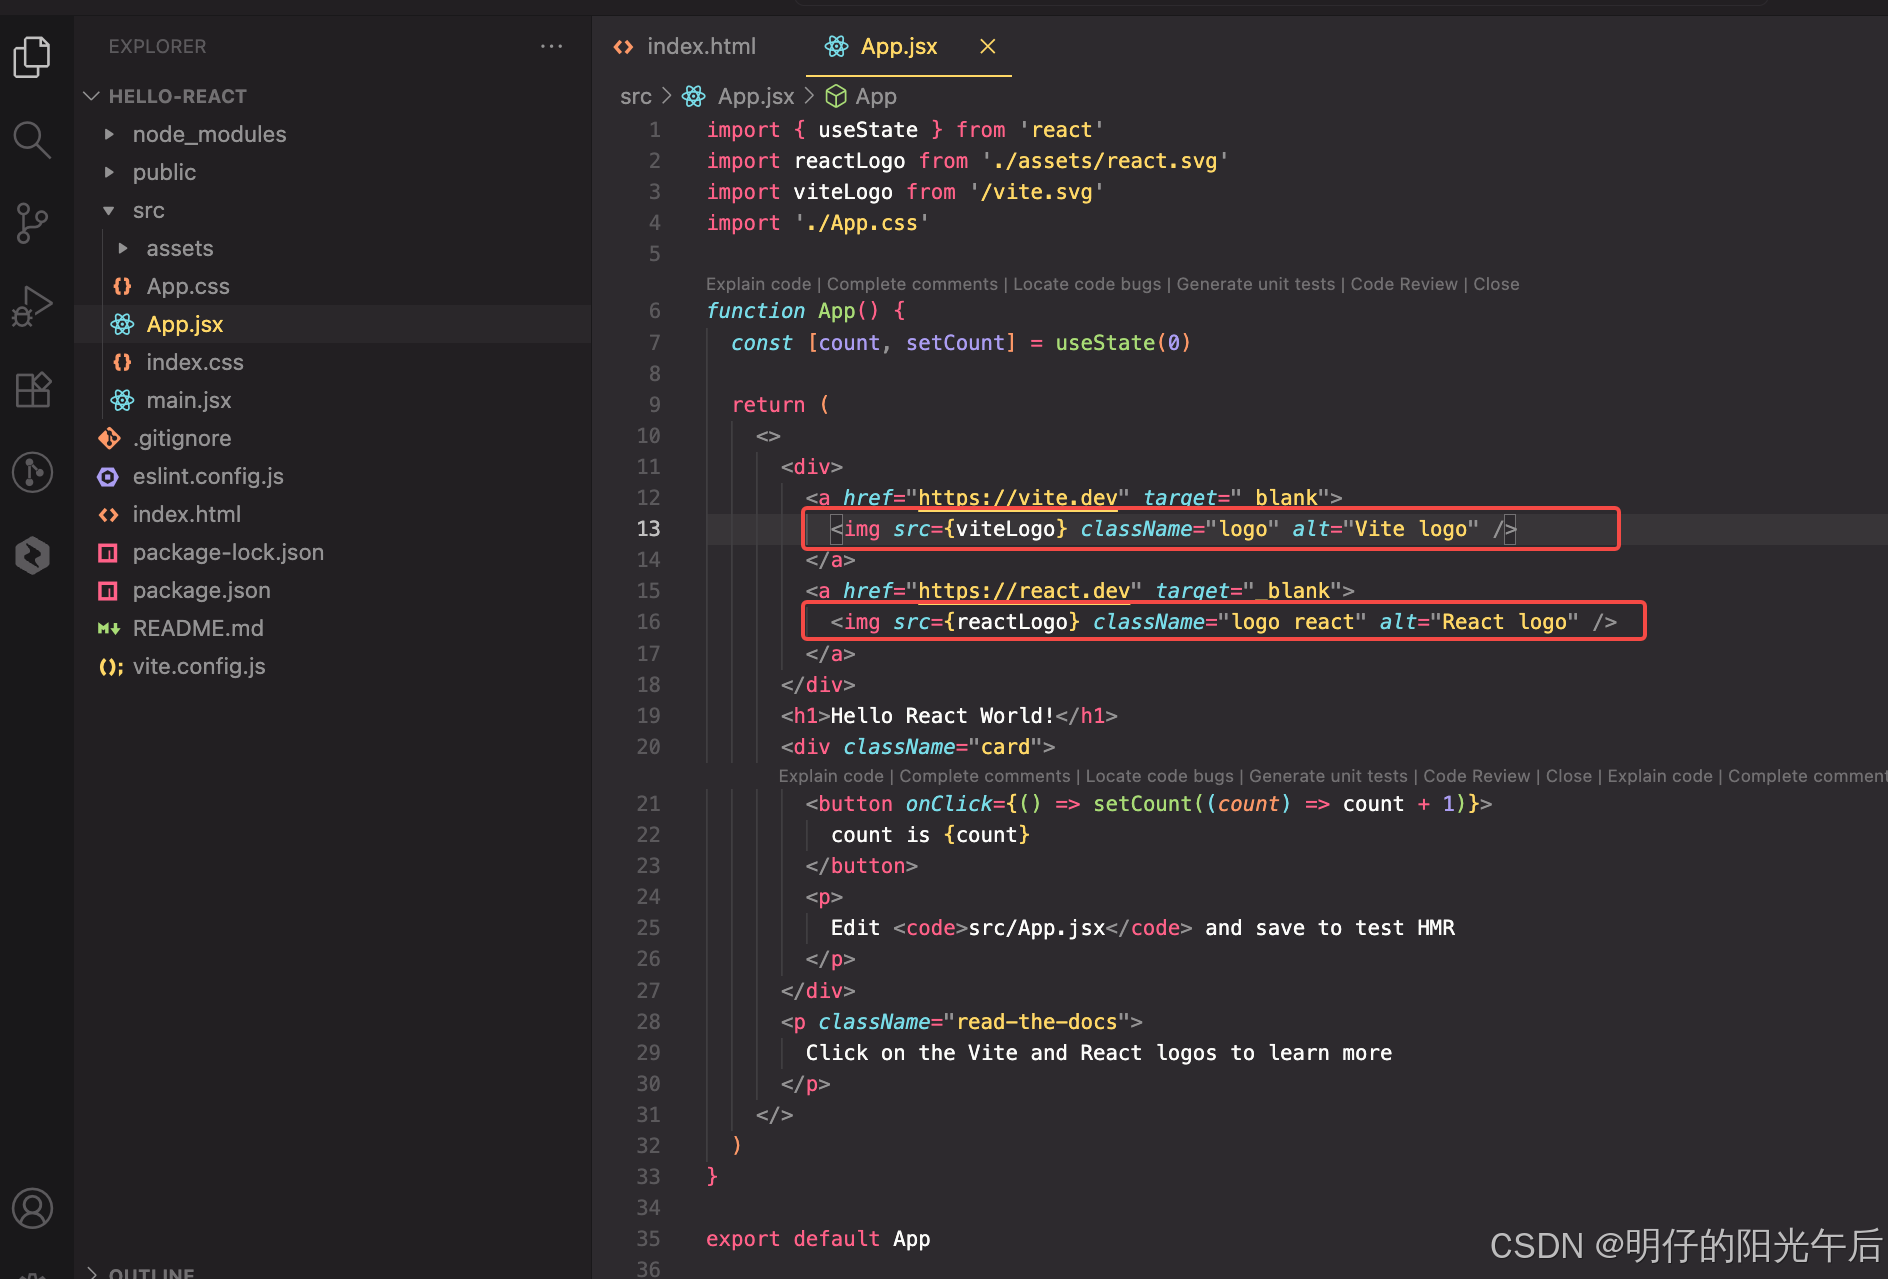Click Code Review above the button line
This screenshot has width=1888, height=1279.
(1476, 776)
